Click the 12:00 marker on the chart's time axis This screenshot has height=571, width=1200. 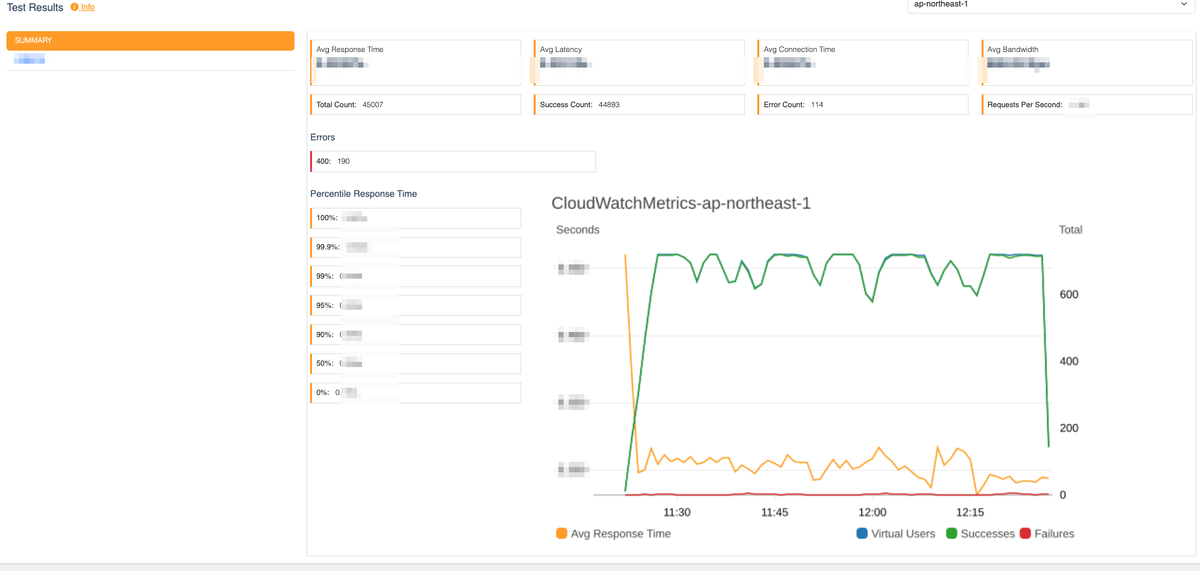873,512
